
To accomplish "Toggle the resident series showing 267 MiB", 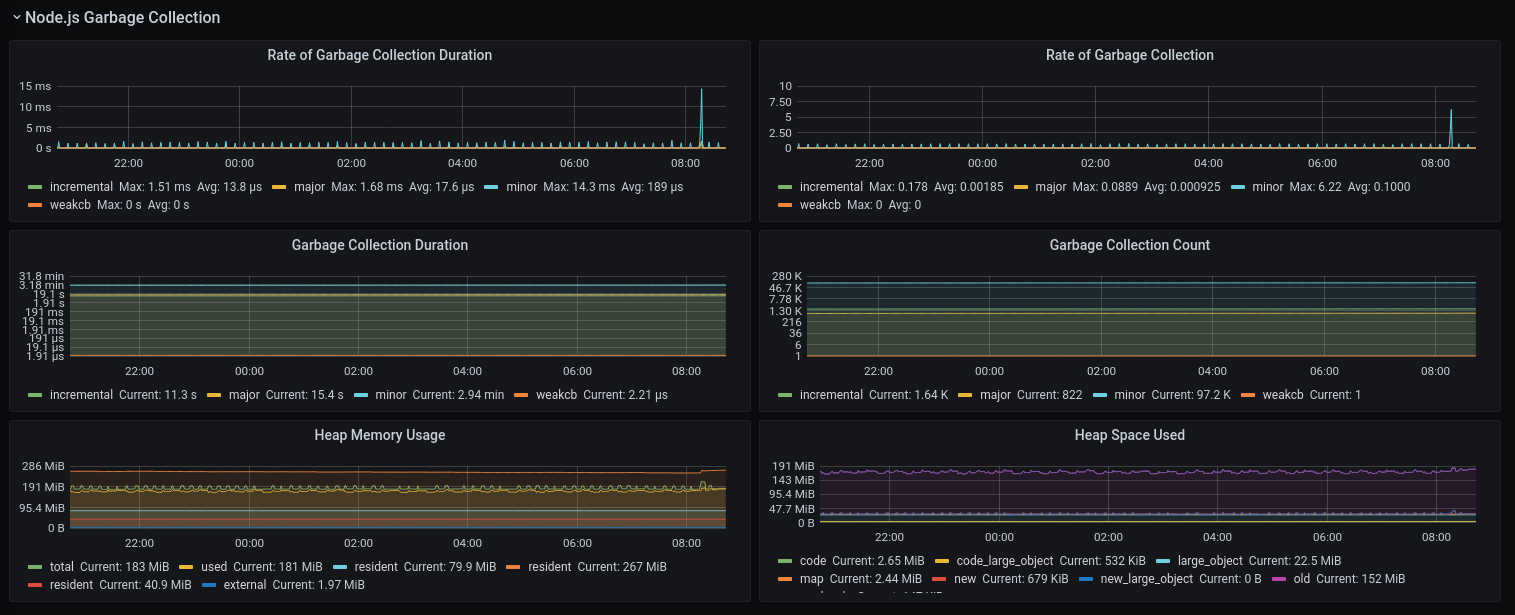I will point(547,567).
